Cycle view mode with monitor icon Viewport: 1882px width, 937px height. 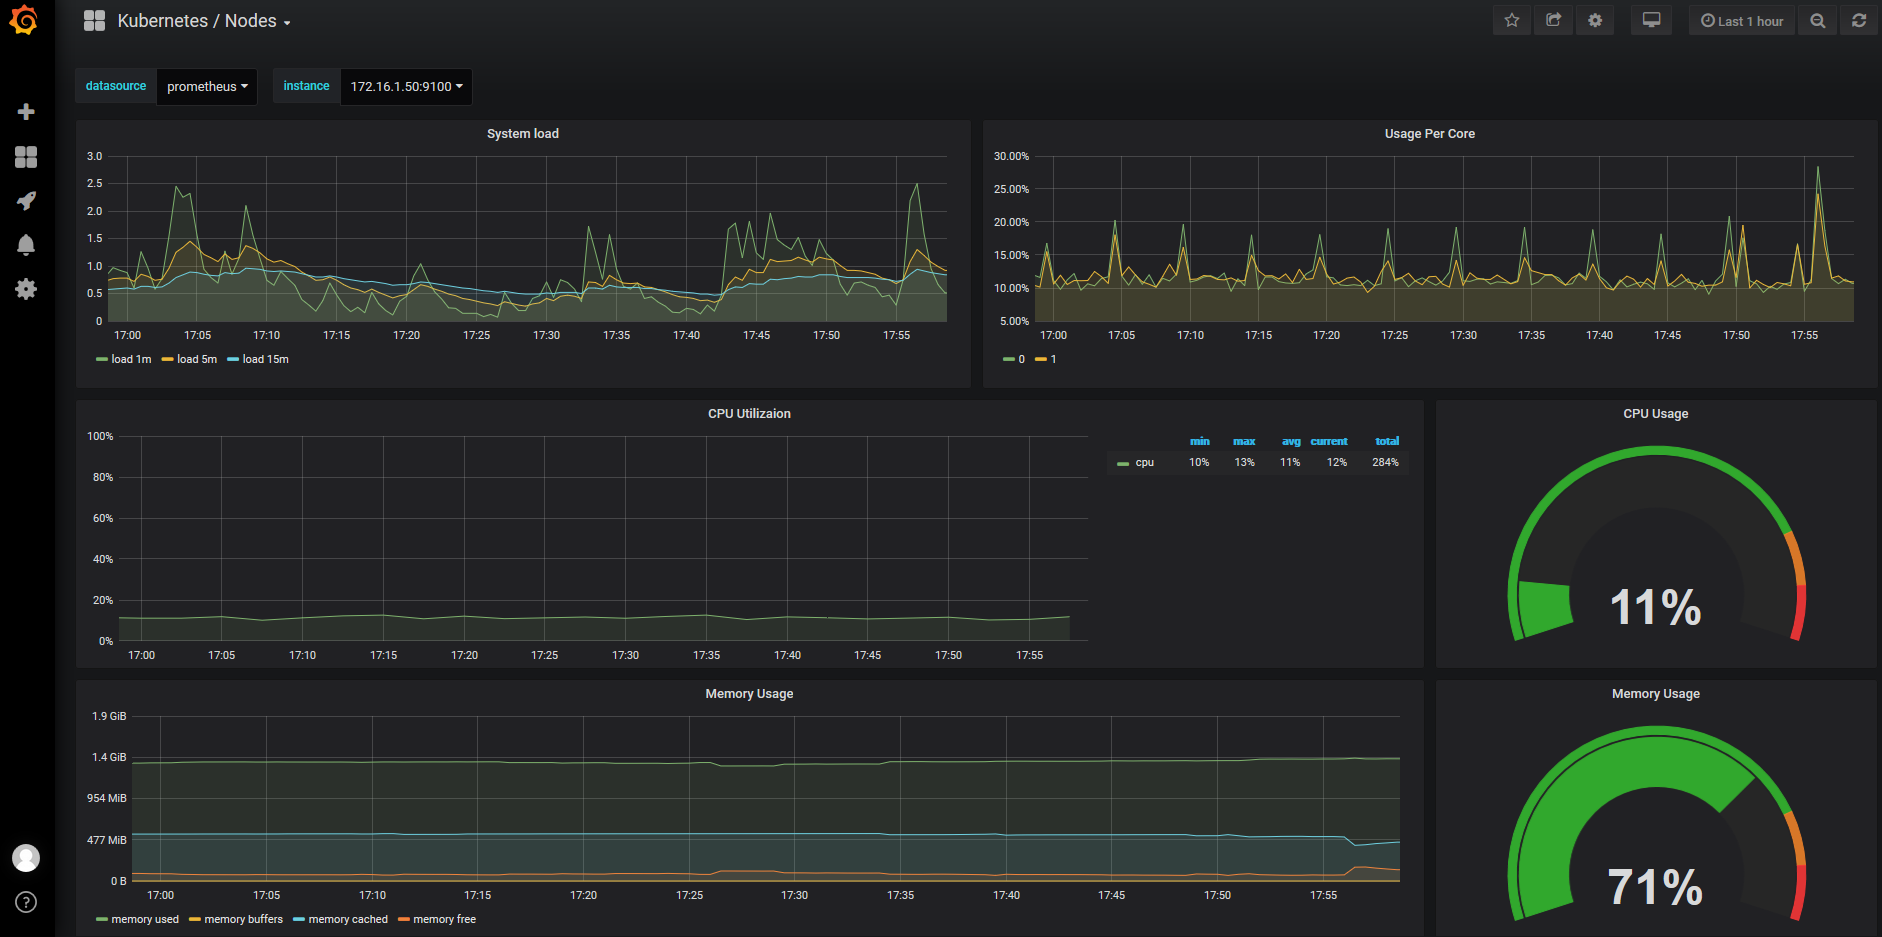(x=1652, y=21)
